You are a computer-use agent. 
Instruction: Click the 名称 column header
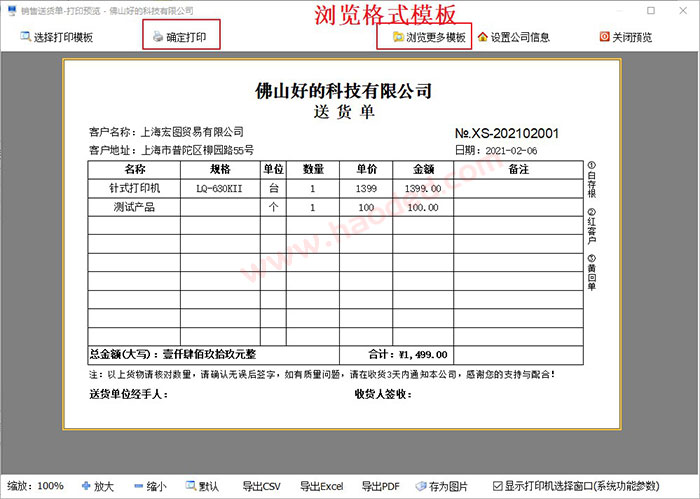point(134,170)
